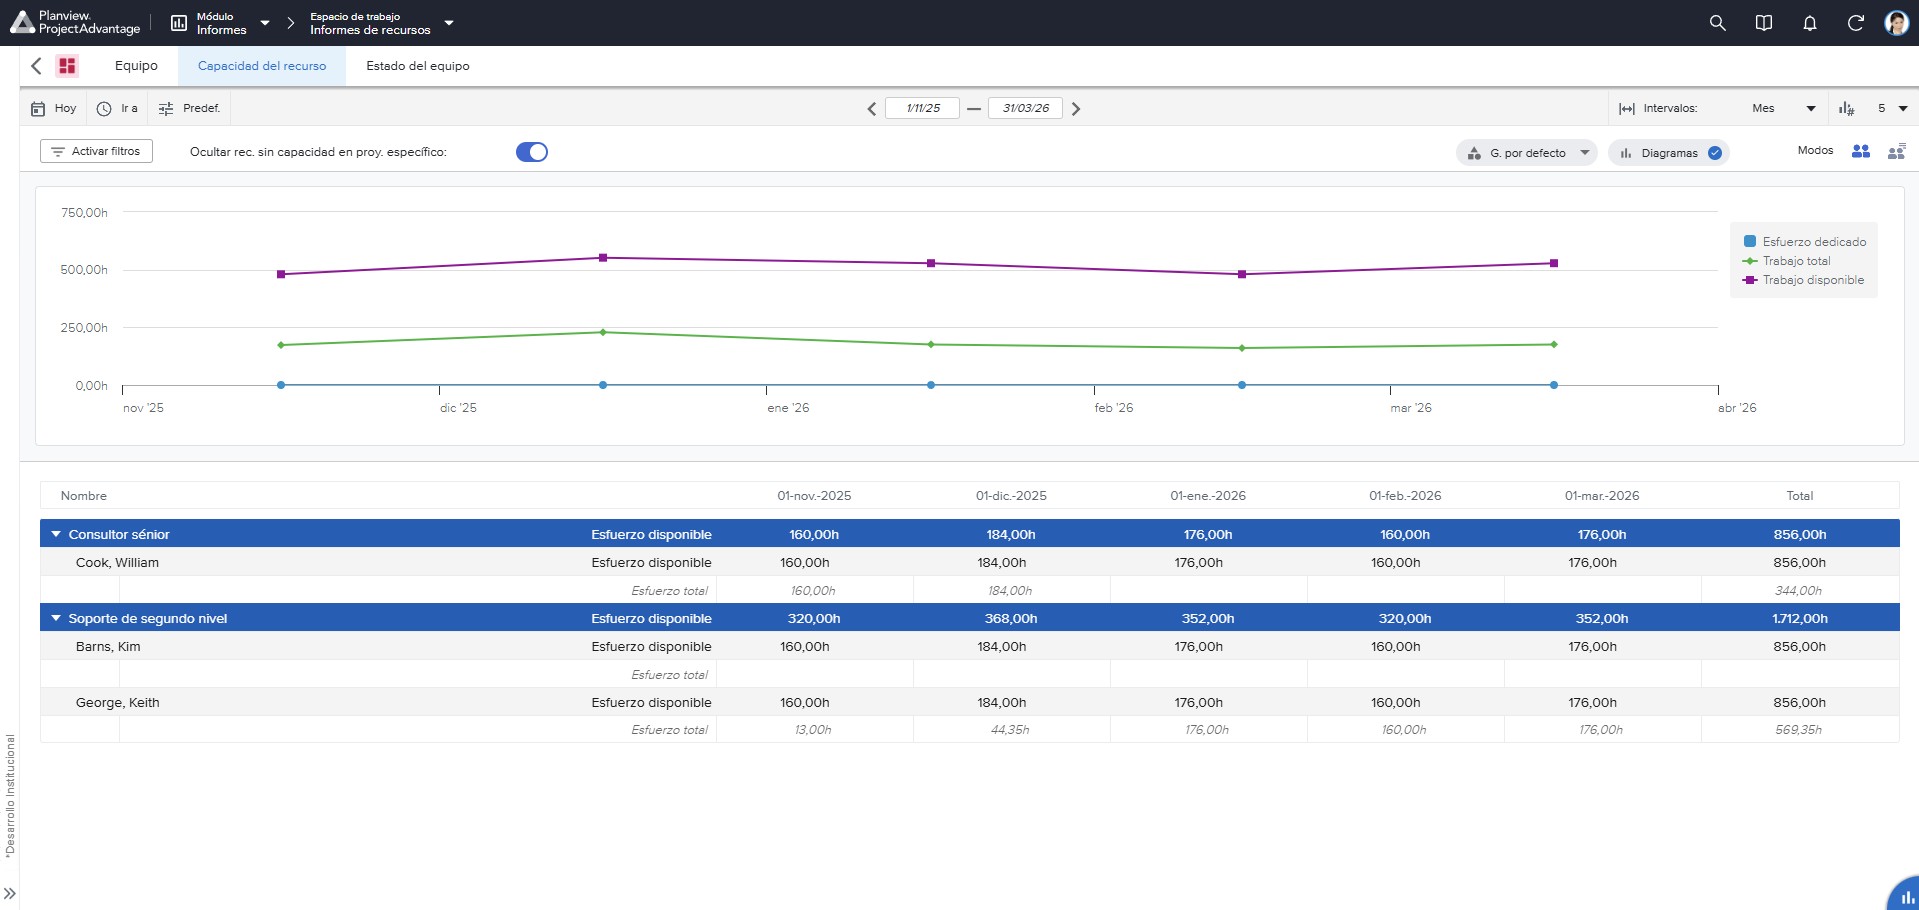Open the user profile avatar
This screenshot has width=1919, height=910.
pos(1897,23)
